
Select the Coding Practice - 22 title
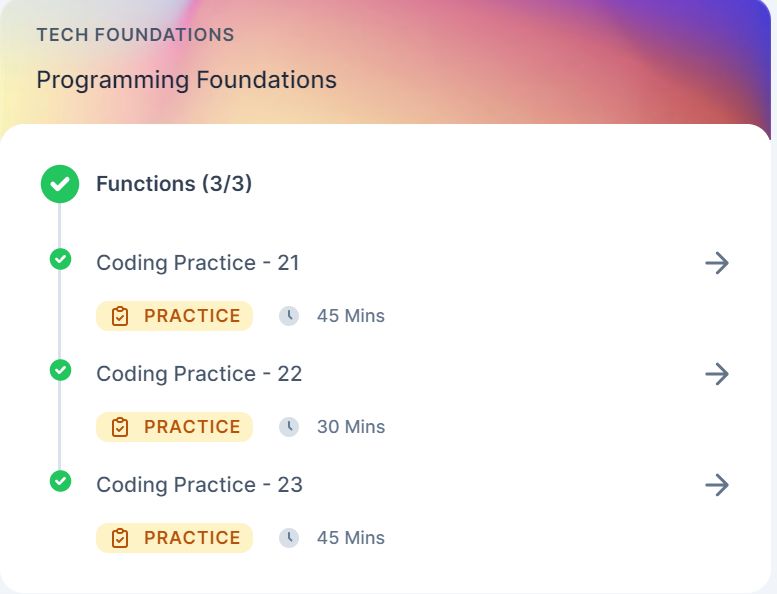coord(199,374)
